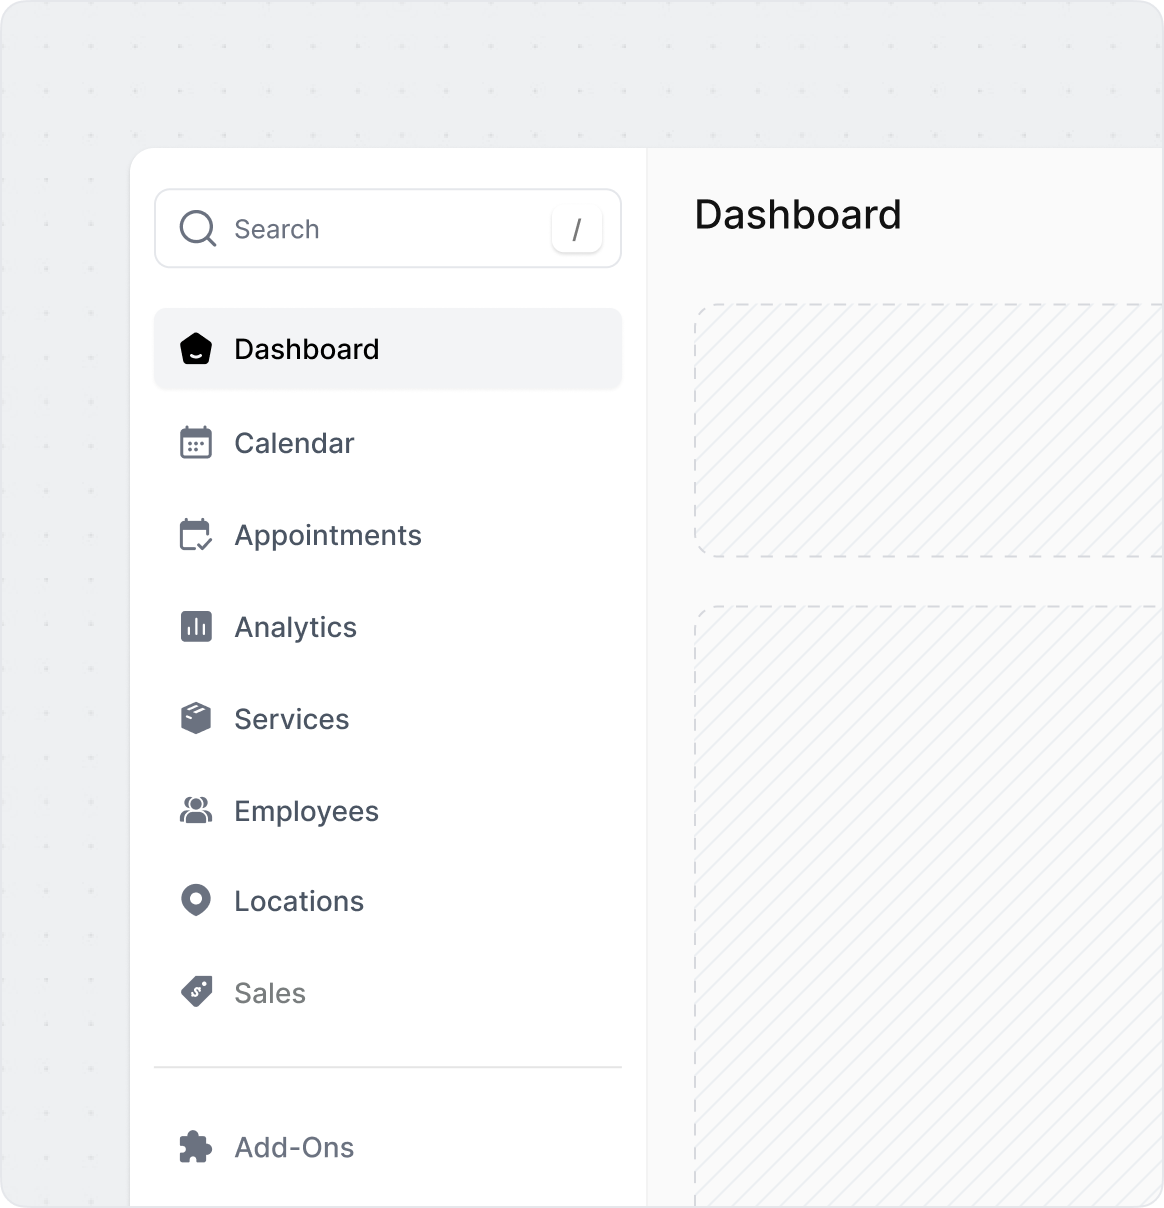Select the Employees people icon

point(196,811)
